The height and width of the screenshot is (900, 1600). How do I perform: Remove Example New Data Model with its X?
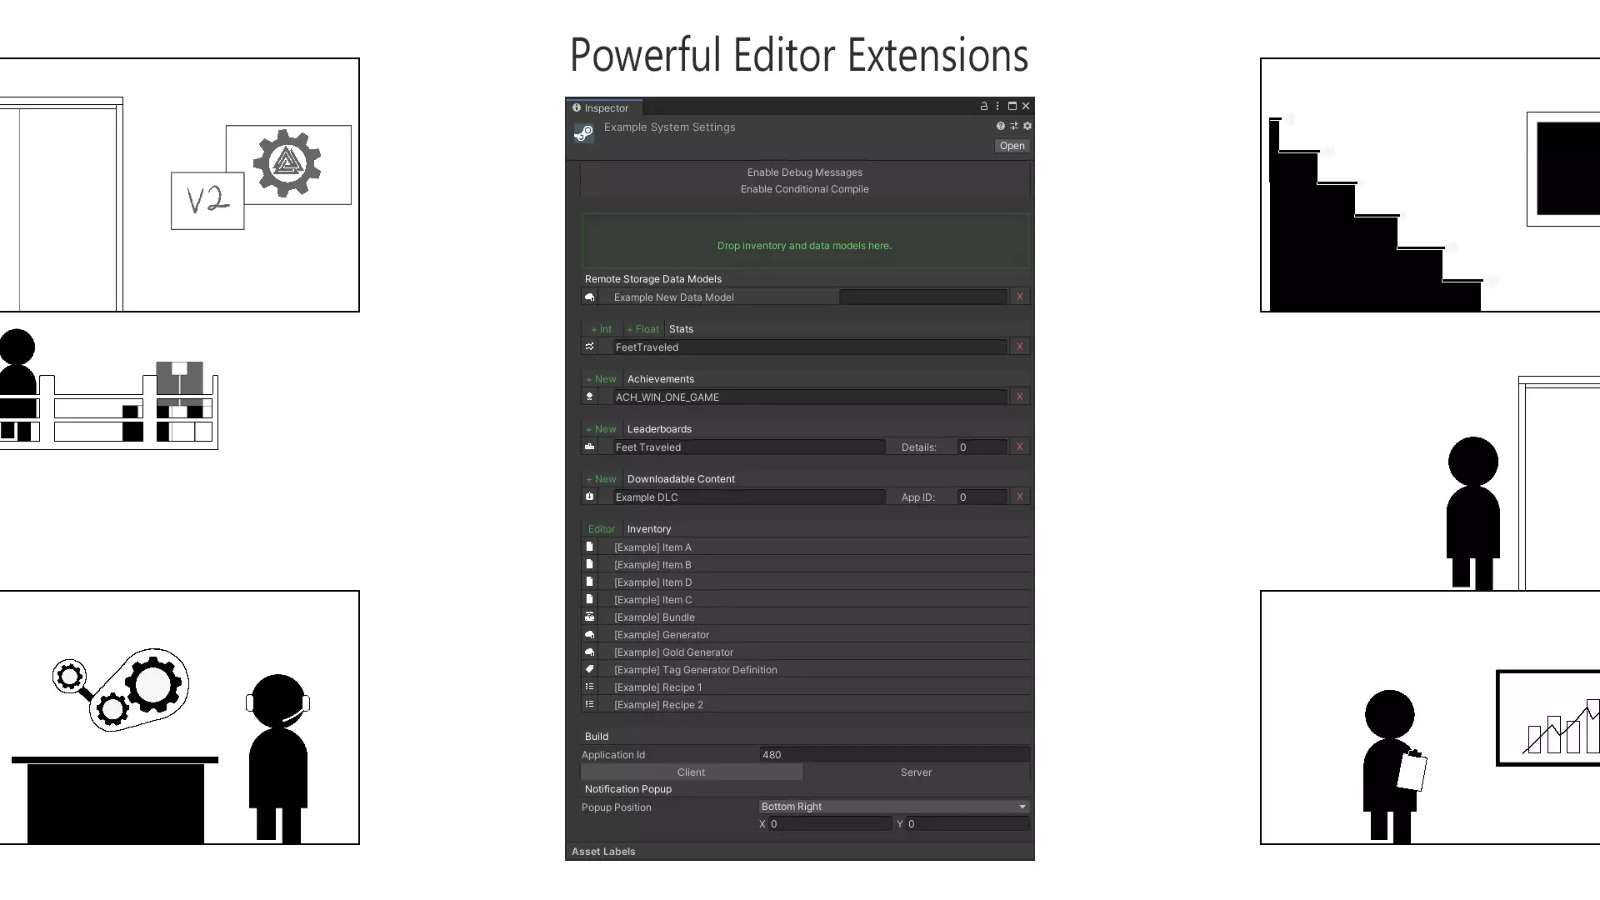[1020, 297]
